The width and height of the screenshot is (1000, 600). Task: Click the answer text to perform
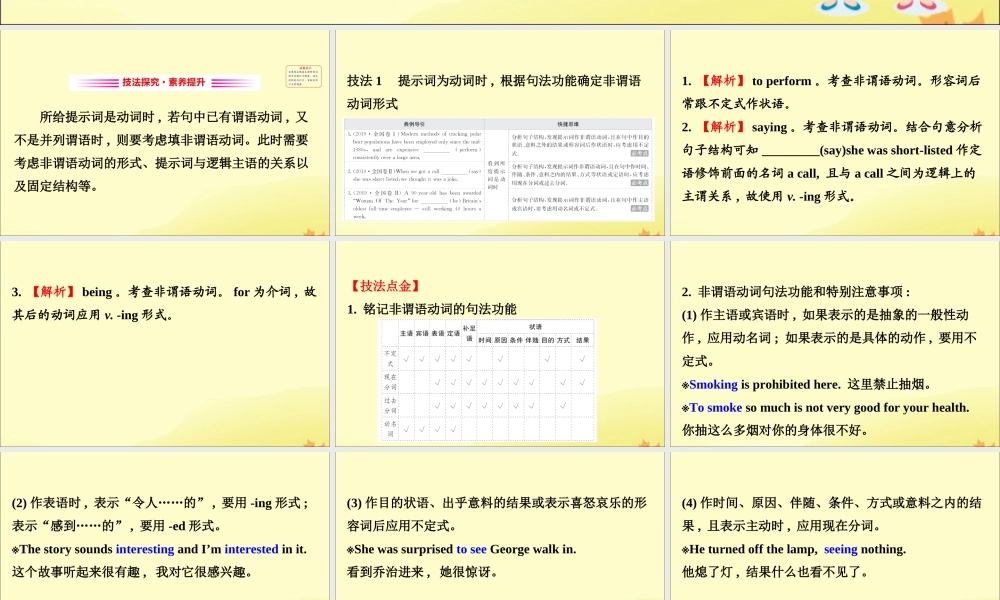pos(781,81)
